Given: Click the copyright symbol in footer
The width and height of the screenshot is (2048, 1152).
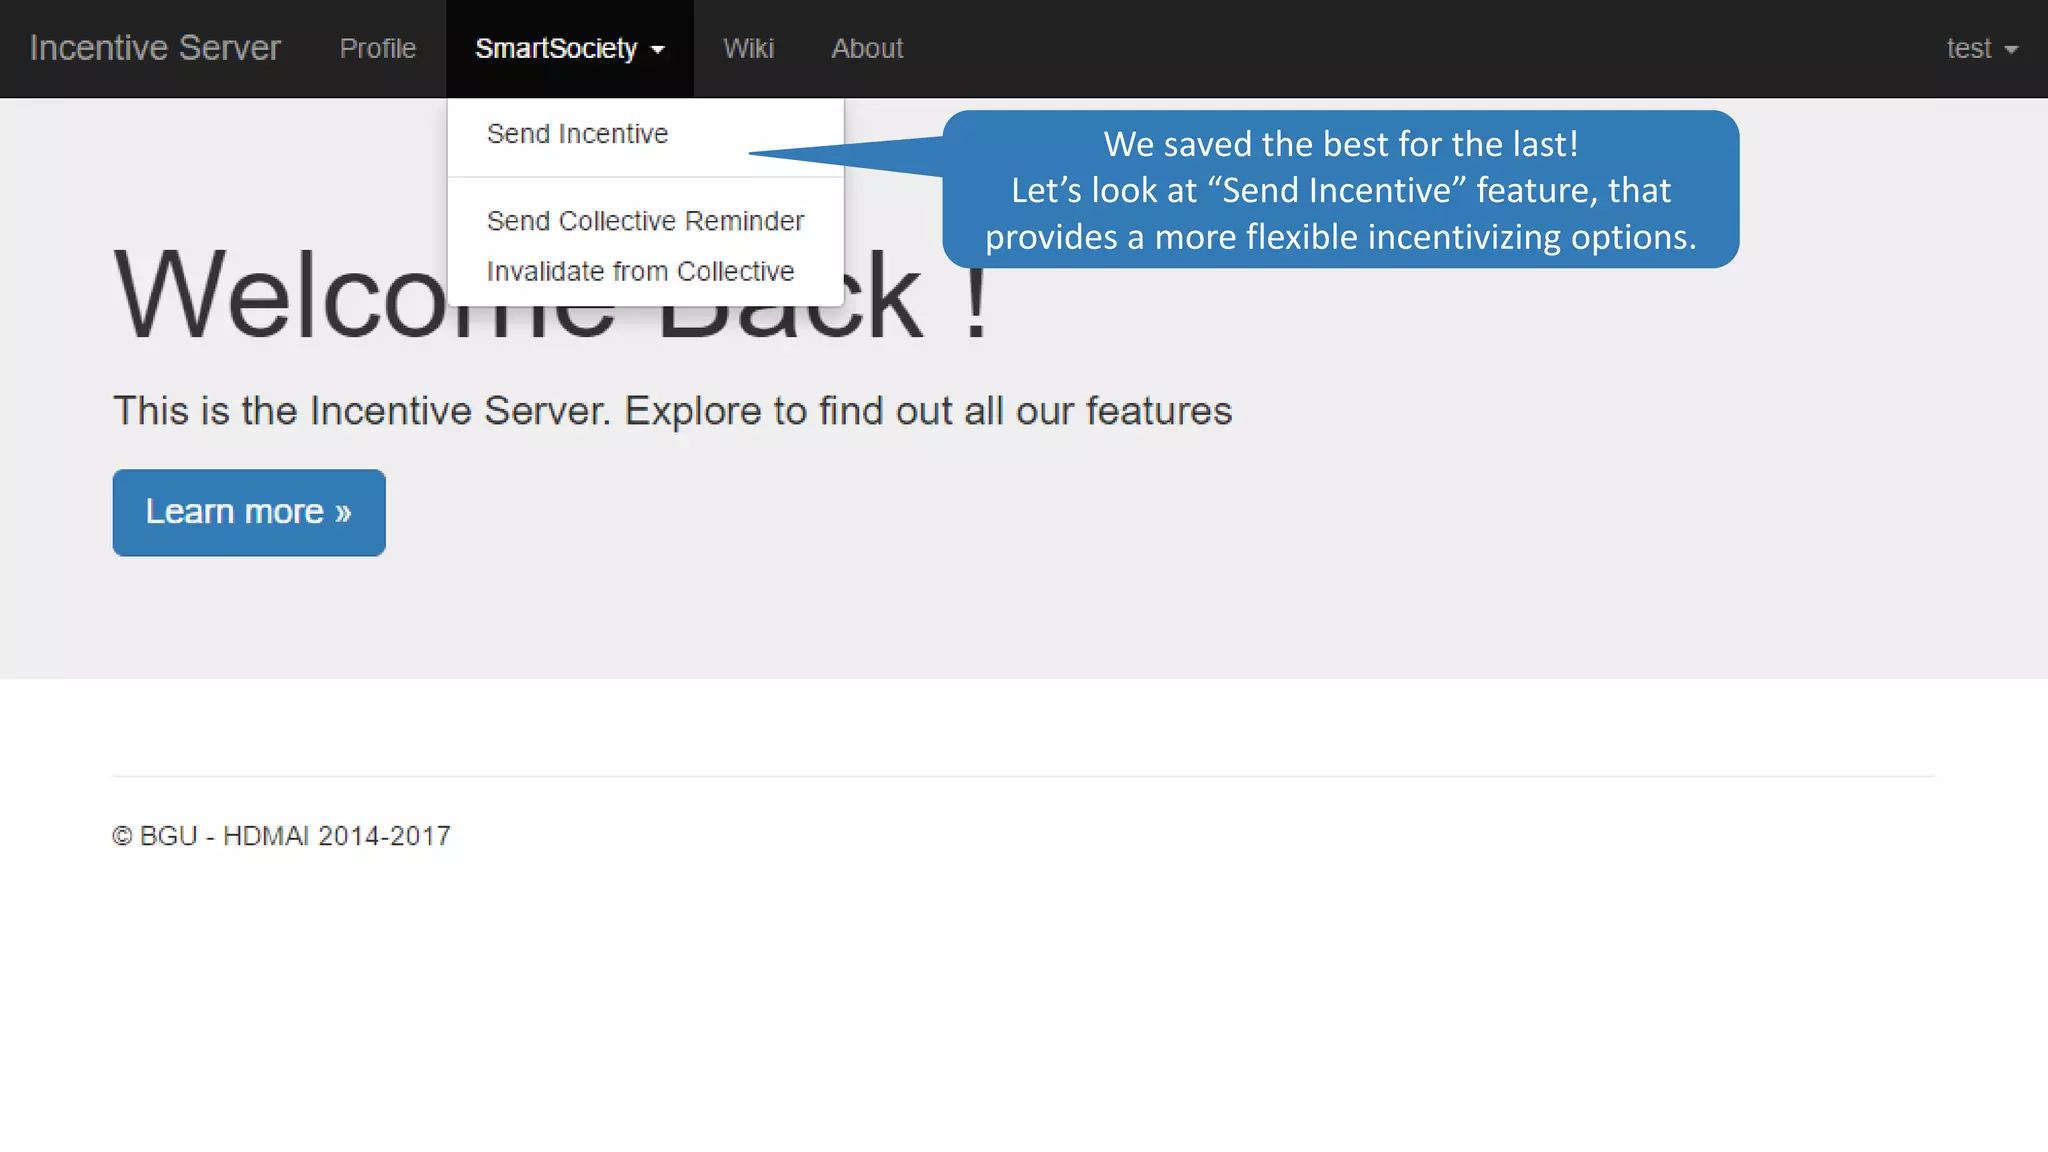Looking at the screenshot, I should tap(122, 836).
